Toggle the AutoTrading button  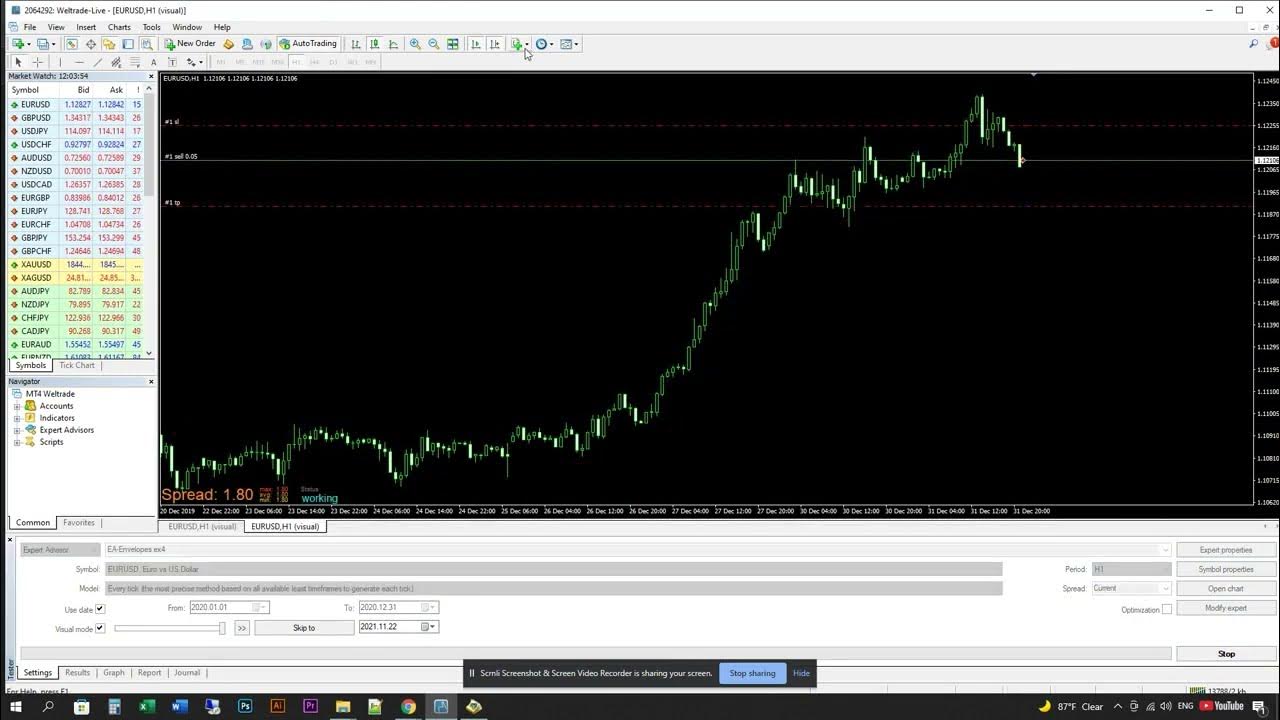coord(308,44)
